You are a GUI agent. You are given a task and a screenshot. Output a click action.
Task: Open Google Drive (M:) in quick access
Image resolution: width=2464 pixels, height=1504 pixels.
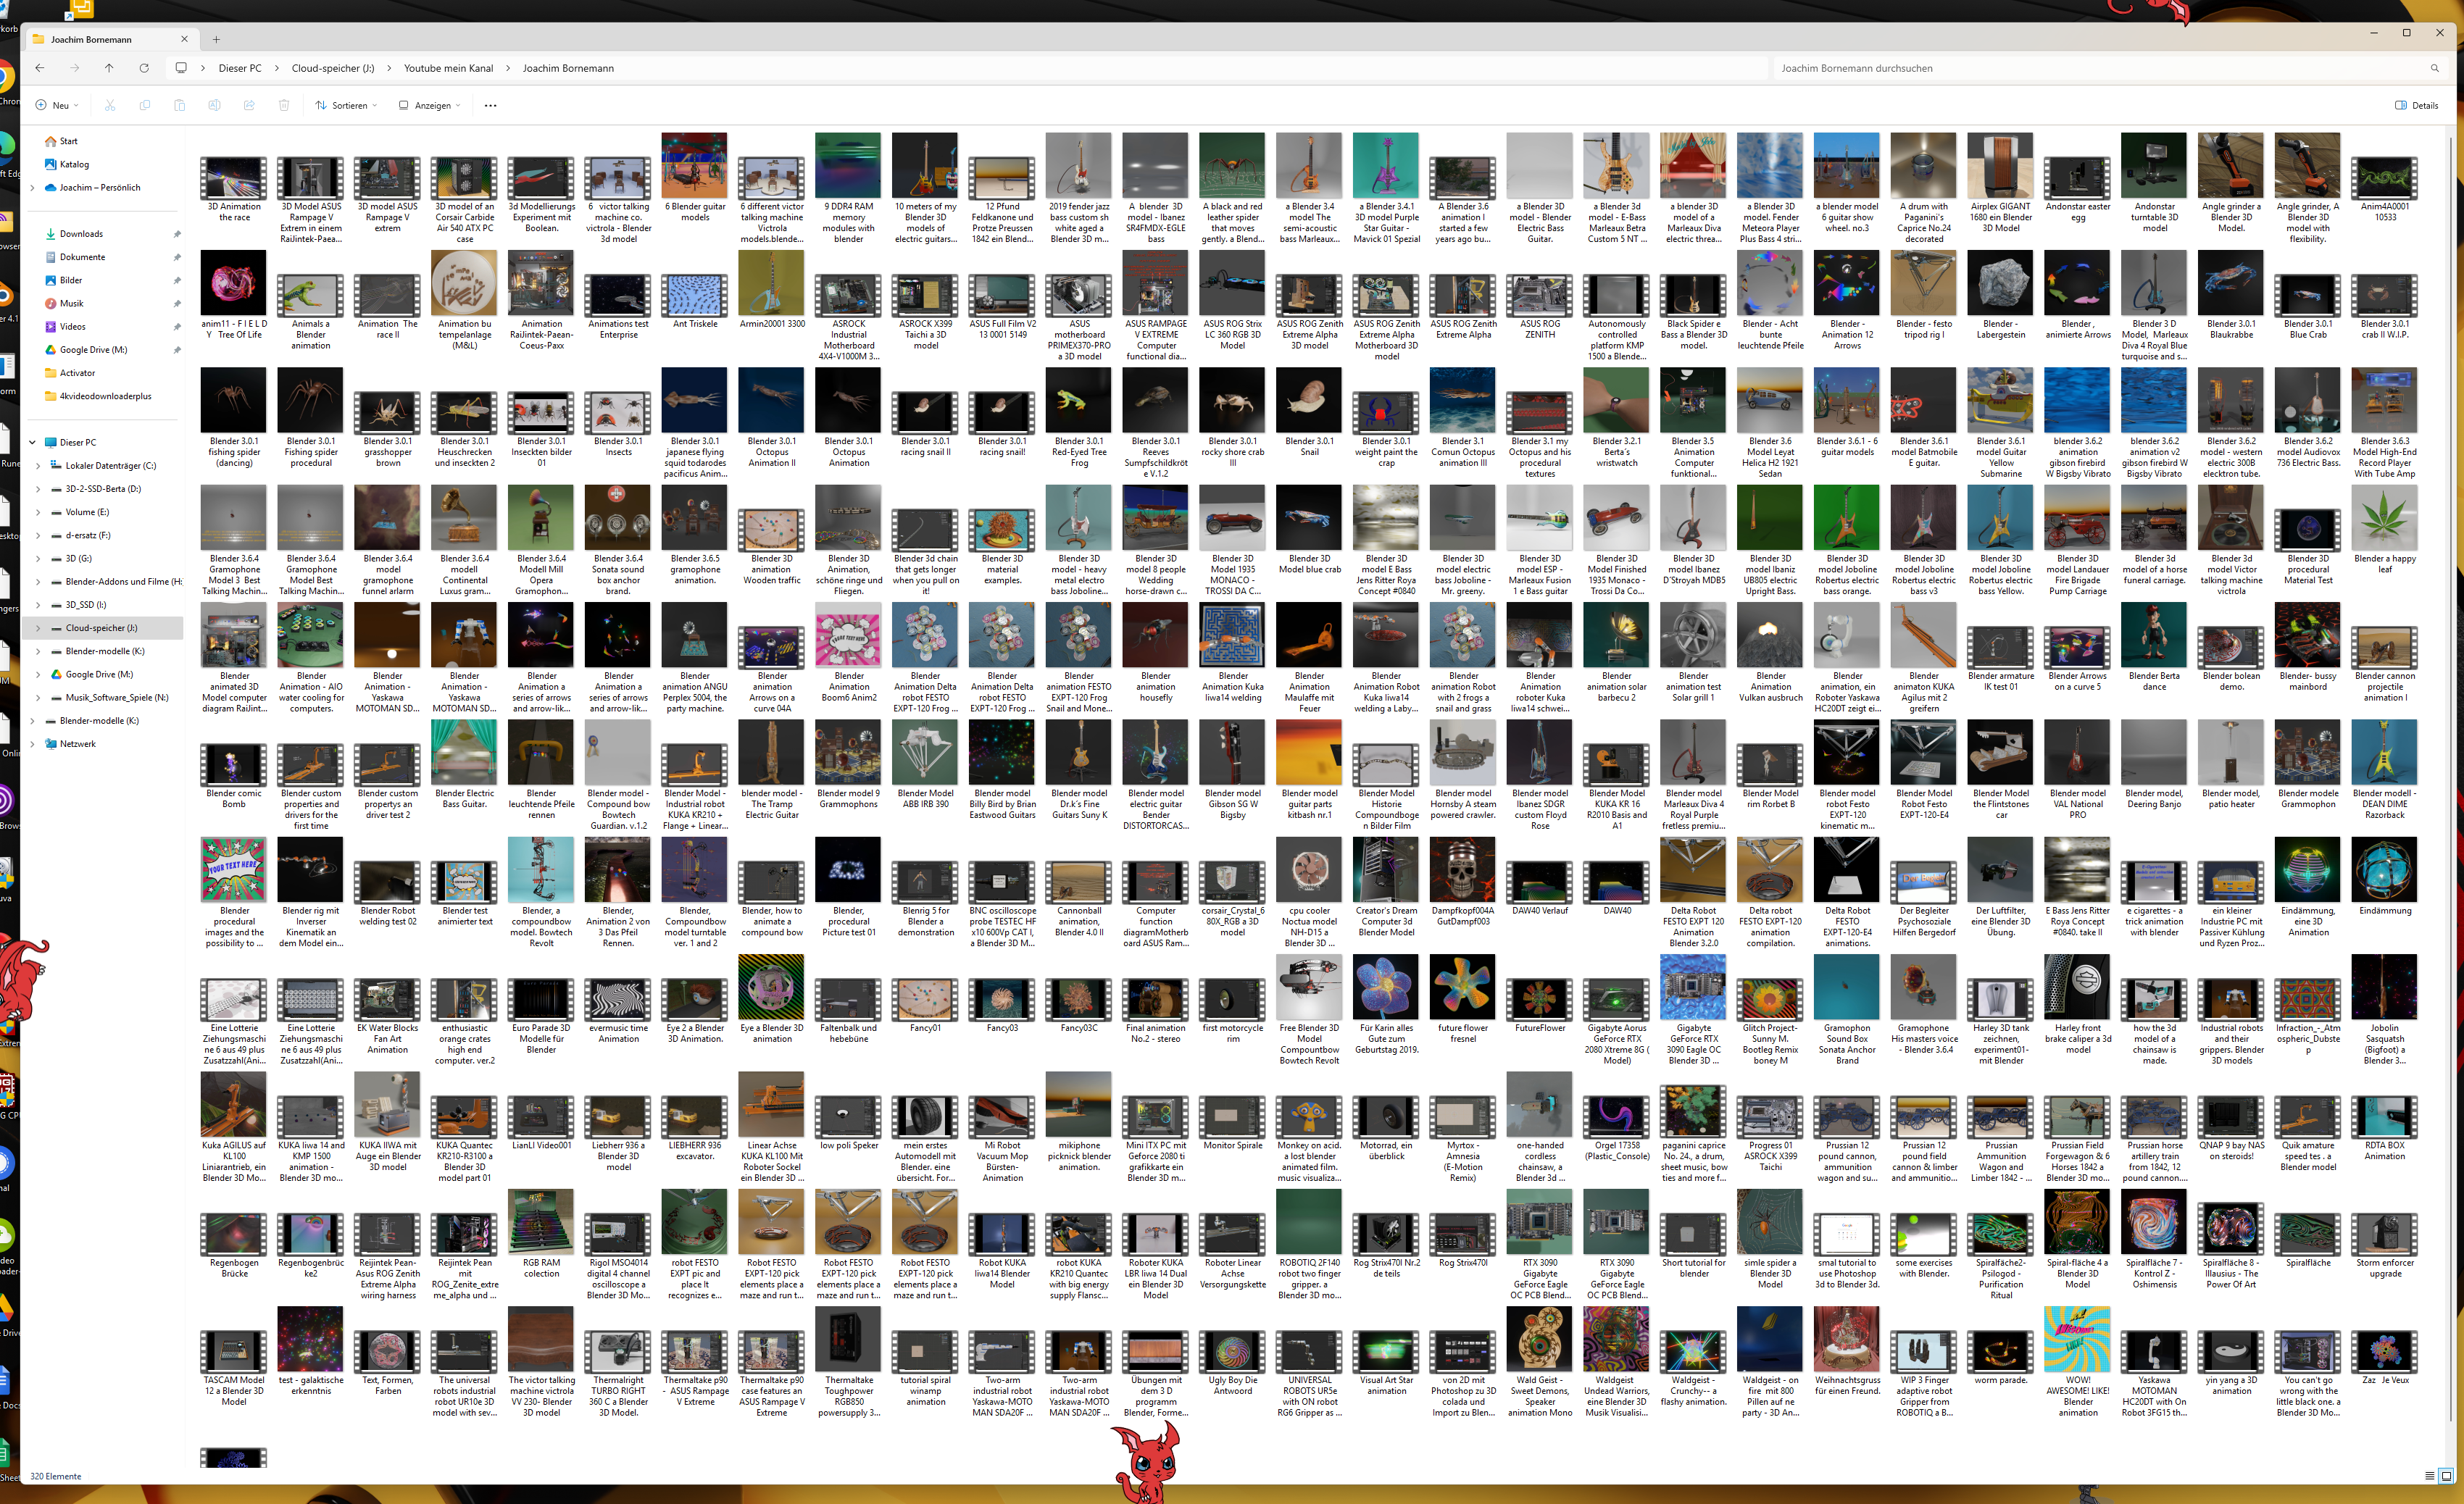pyautogui.click(x=93, y=350)
